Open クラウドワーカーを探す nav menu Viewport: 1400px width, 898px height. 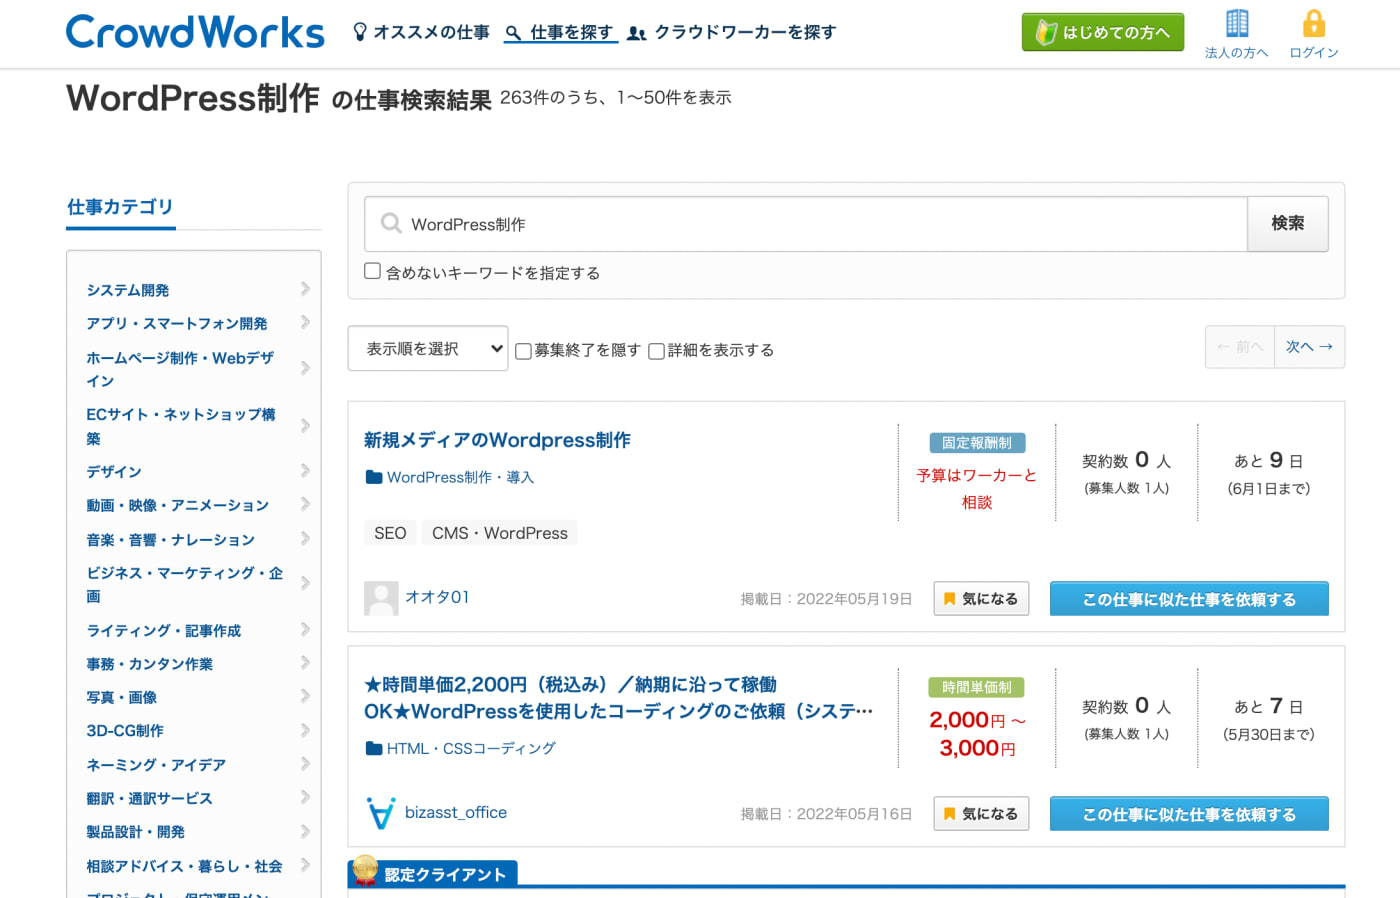745,32
